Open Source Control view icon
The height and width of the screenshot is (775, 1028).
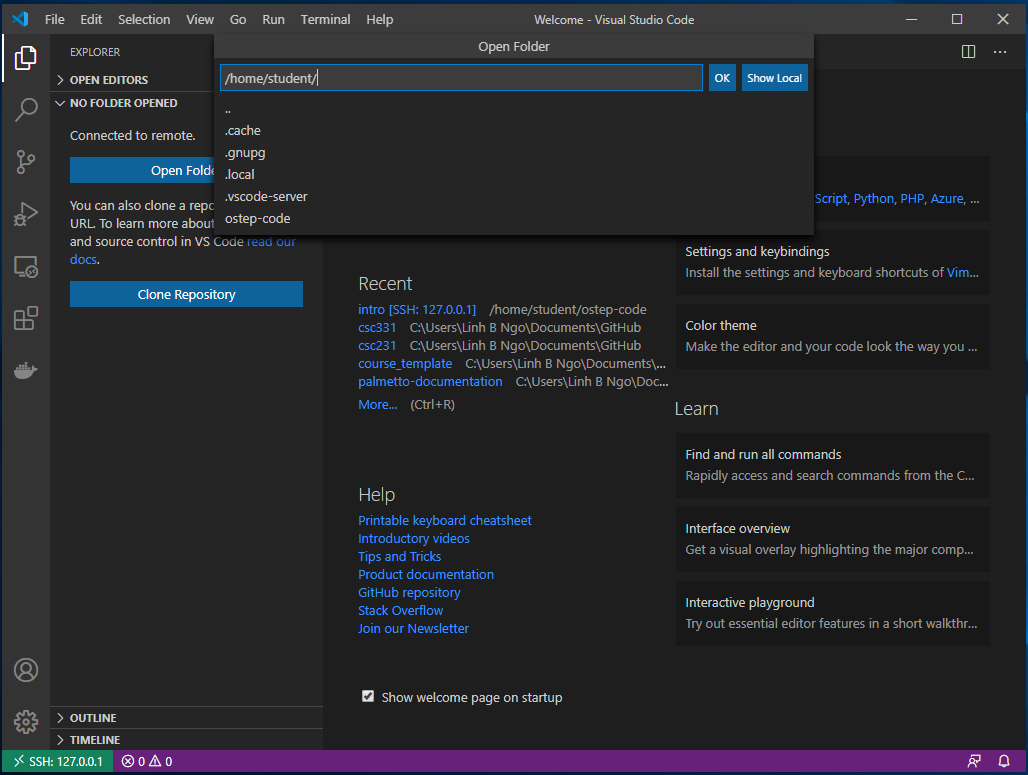coord(26,161)
